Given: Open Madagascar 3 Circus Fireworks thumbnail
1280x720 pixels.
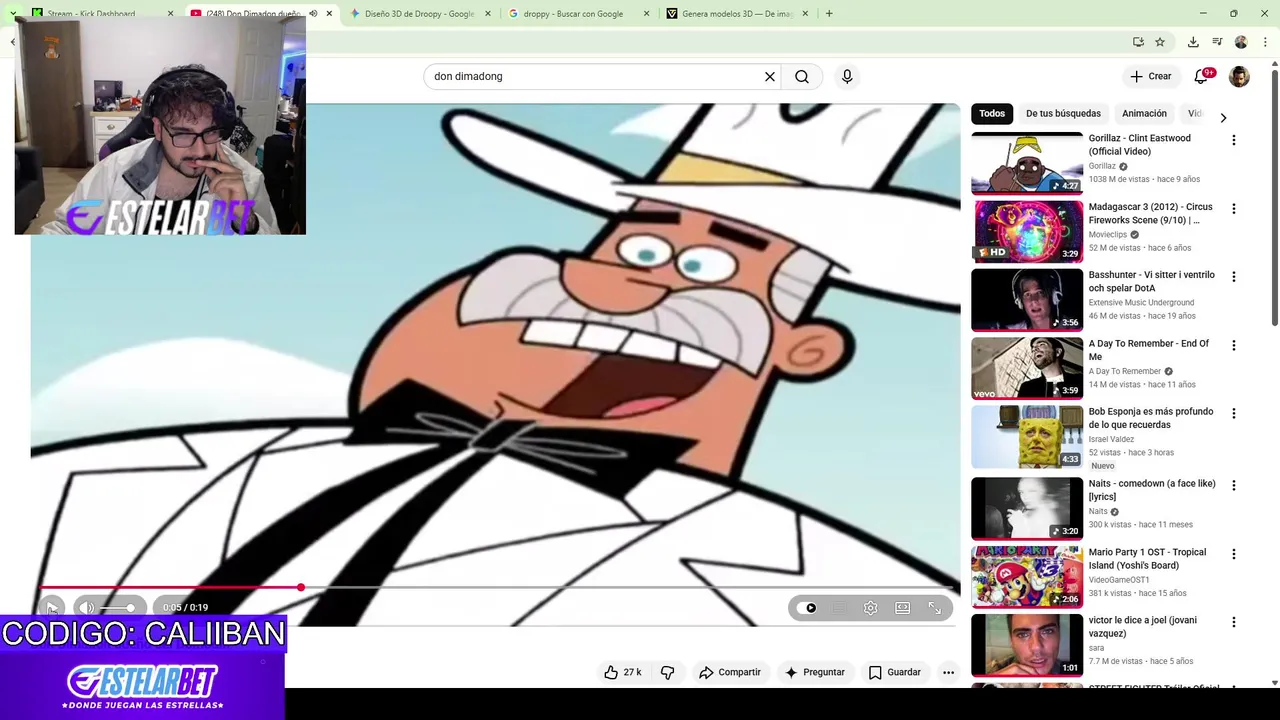Looking at the screenshot, I should coord(1027,231).
